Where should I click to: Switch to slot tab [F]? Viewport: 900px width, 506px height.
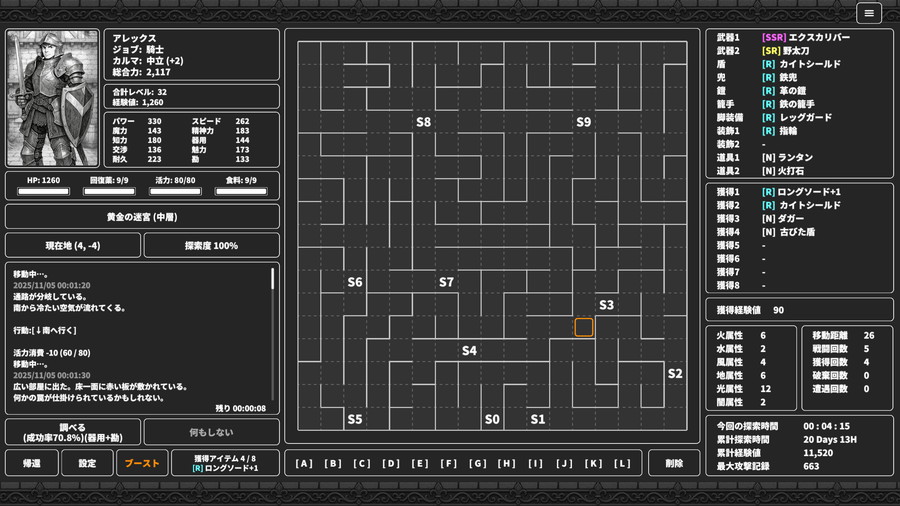(449, 463)
